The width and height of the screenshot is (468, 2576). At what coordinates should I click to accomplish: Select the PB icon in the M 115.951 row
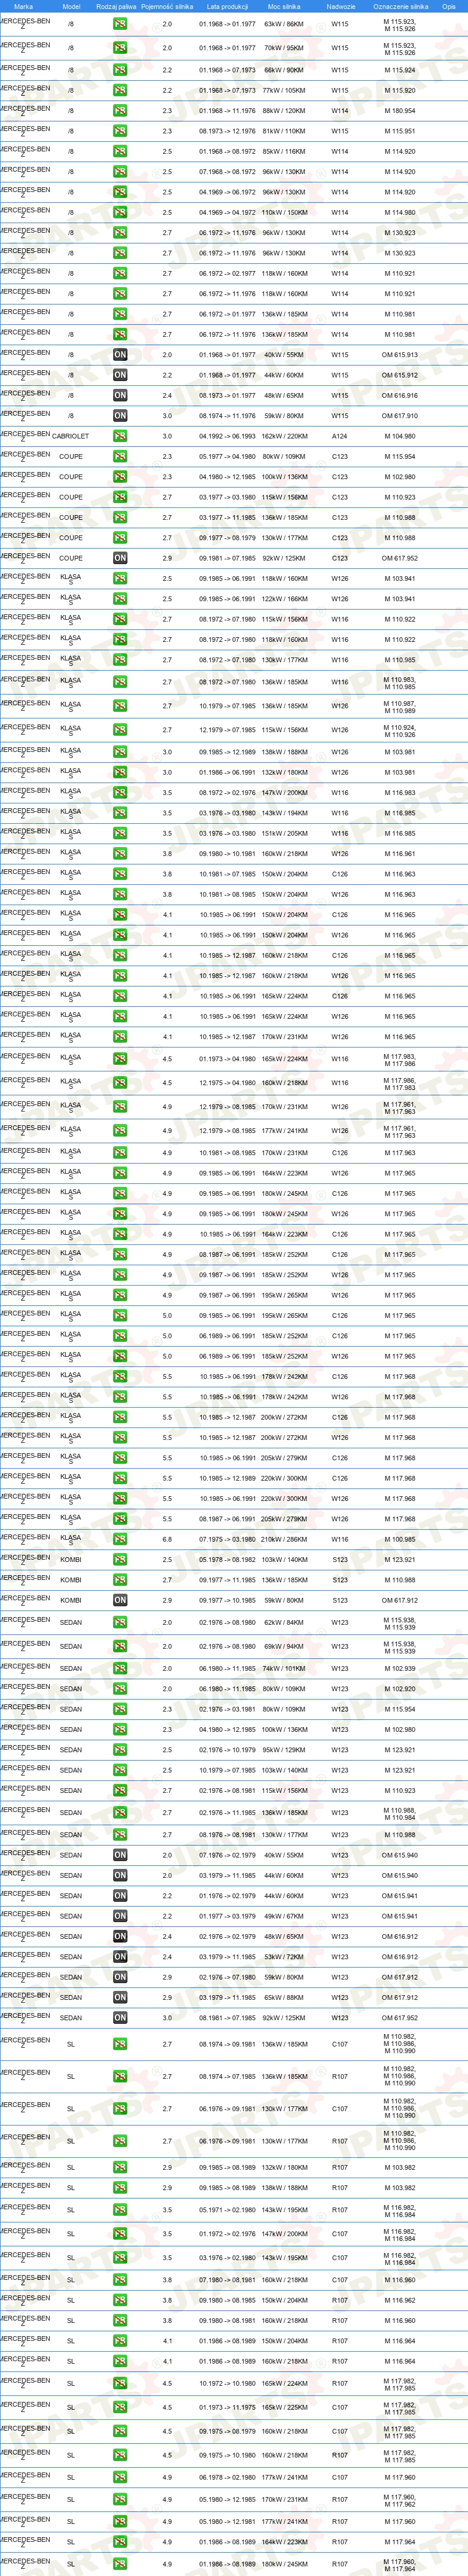[120, 131]
